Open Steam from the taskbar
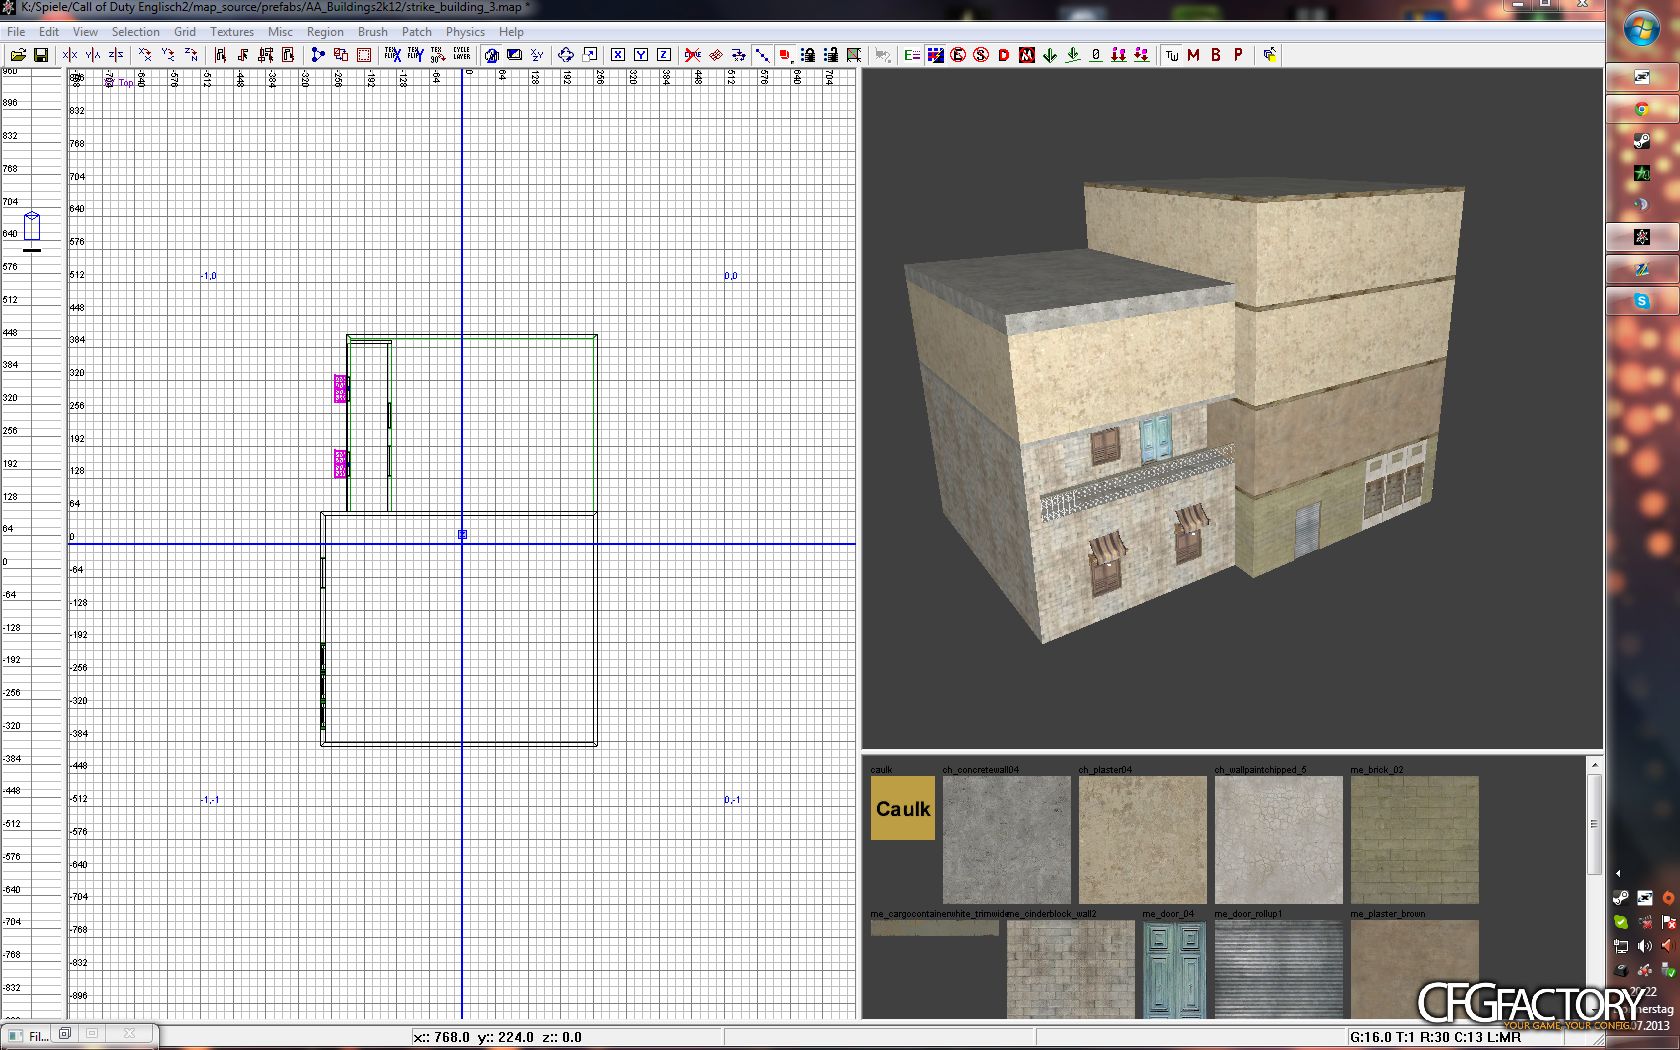This screenshot has width=1680, height=1050. tap(1642, 141)
